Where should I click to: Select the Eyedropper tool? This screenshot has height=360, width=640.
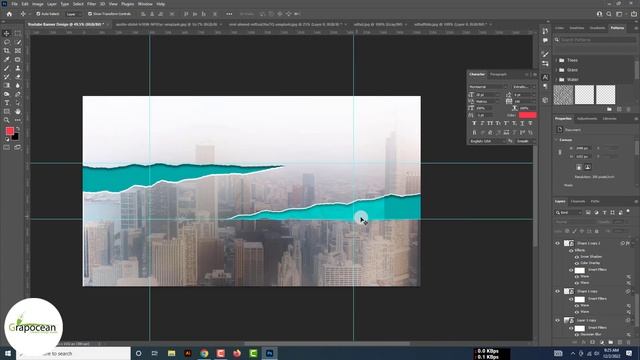tap(7, 60)
